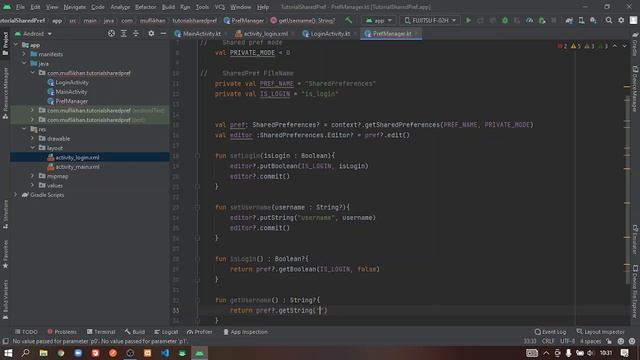The height and width of the screenshot is (360, 640).
Task: Open Visual Studio Code from the taskbar
Action: pyautogui.click(x=165, y=353)
